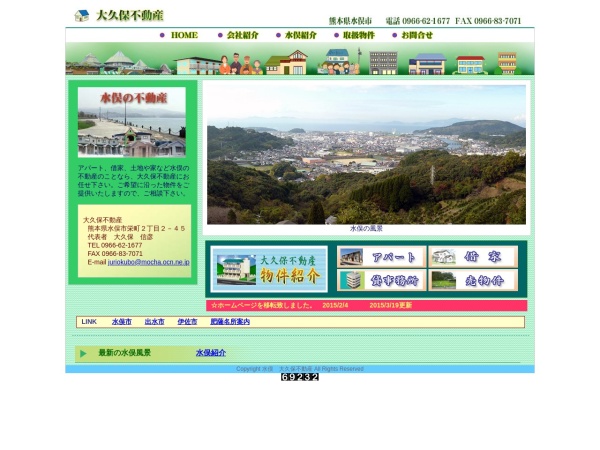Image resolution: width=600 pixels, height=450 pixels.
Task: Click the 水俣の不動産 coastal photo thumbnail
Action: coord(132,122)
